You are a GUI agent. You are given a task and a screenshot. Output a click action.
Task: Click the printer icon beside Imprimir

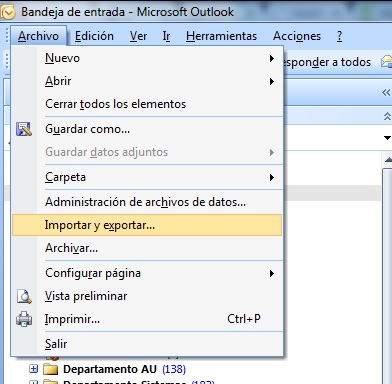(x=24, y=319)
